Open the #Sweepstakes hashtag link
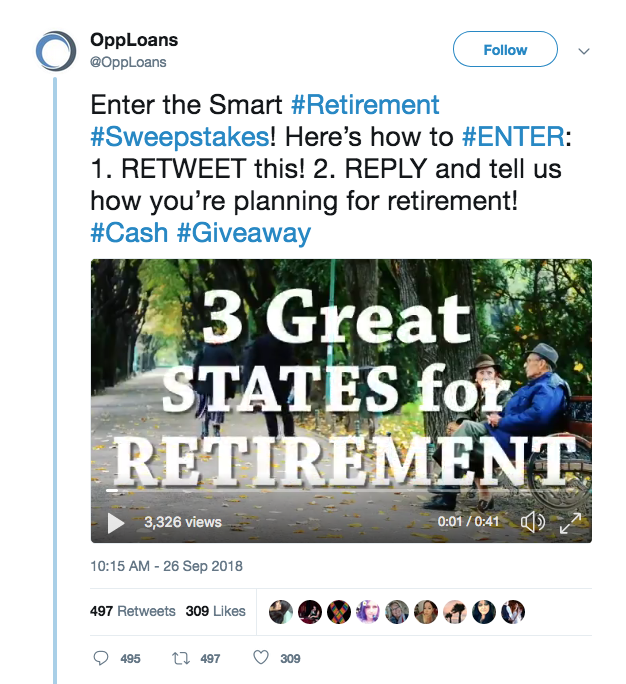This screenshot has height=684, width=626. pyautogui.click(x=180, y=137)
